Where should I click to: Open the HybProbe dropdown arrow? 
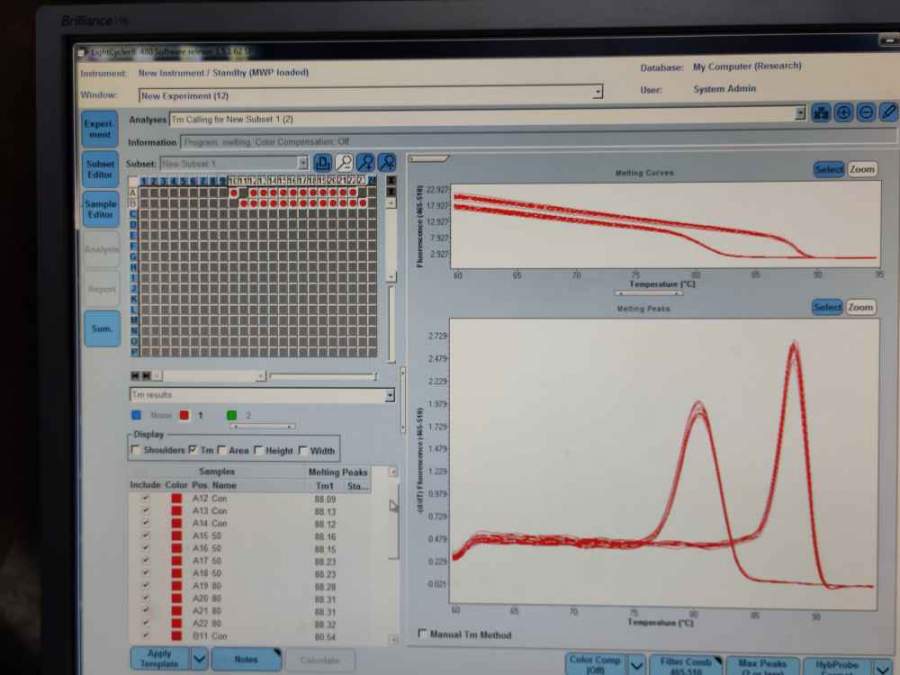click(x=882, y=668)
